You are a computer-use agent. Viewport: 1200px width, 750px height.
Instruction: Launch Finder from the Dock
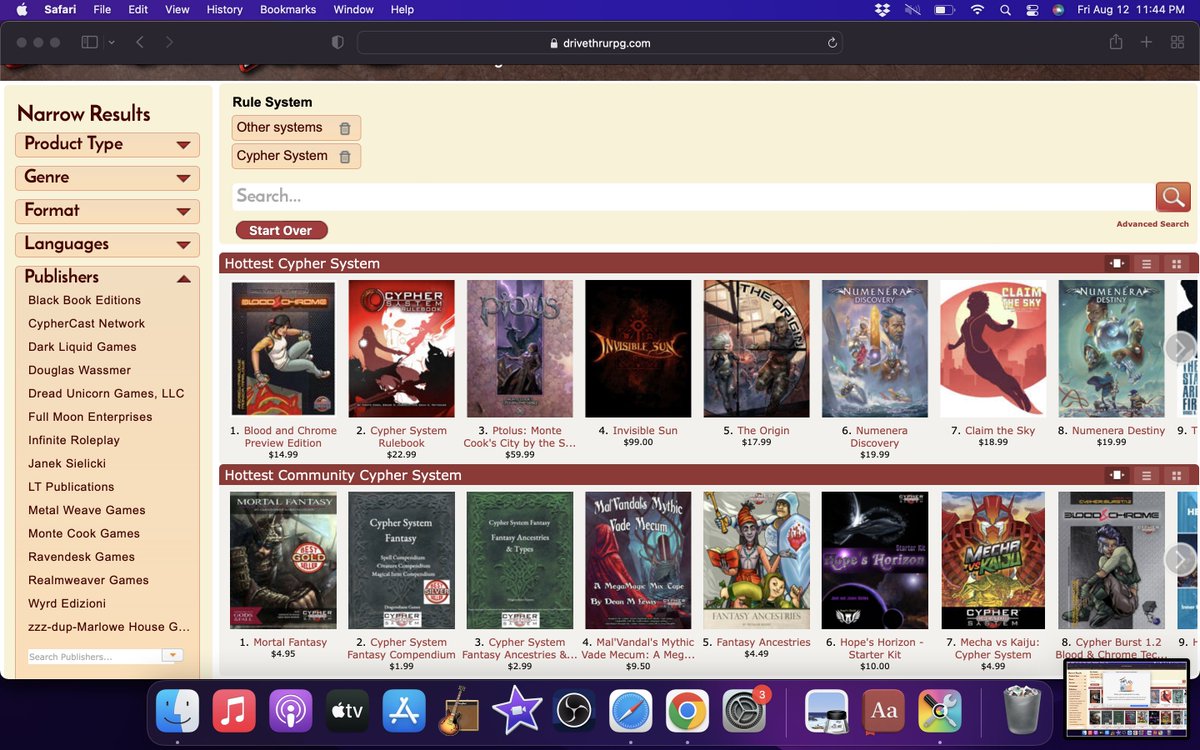click(177, 712)
